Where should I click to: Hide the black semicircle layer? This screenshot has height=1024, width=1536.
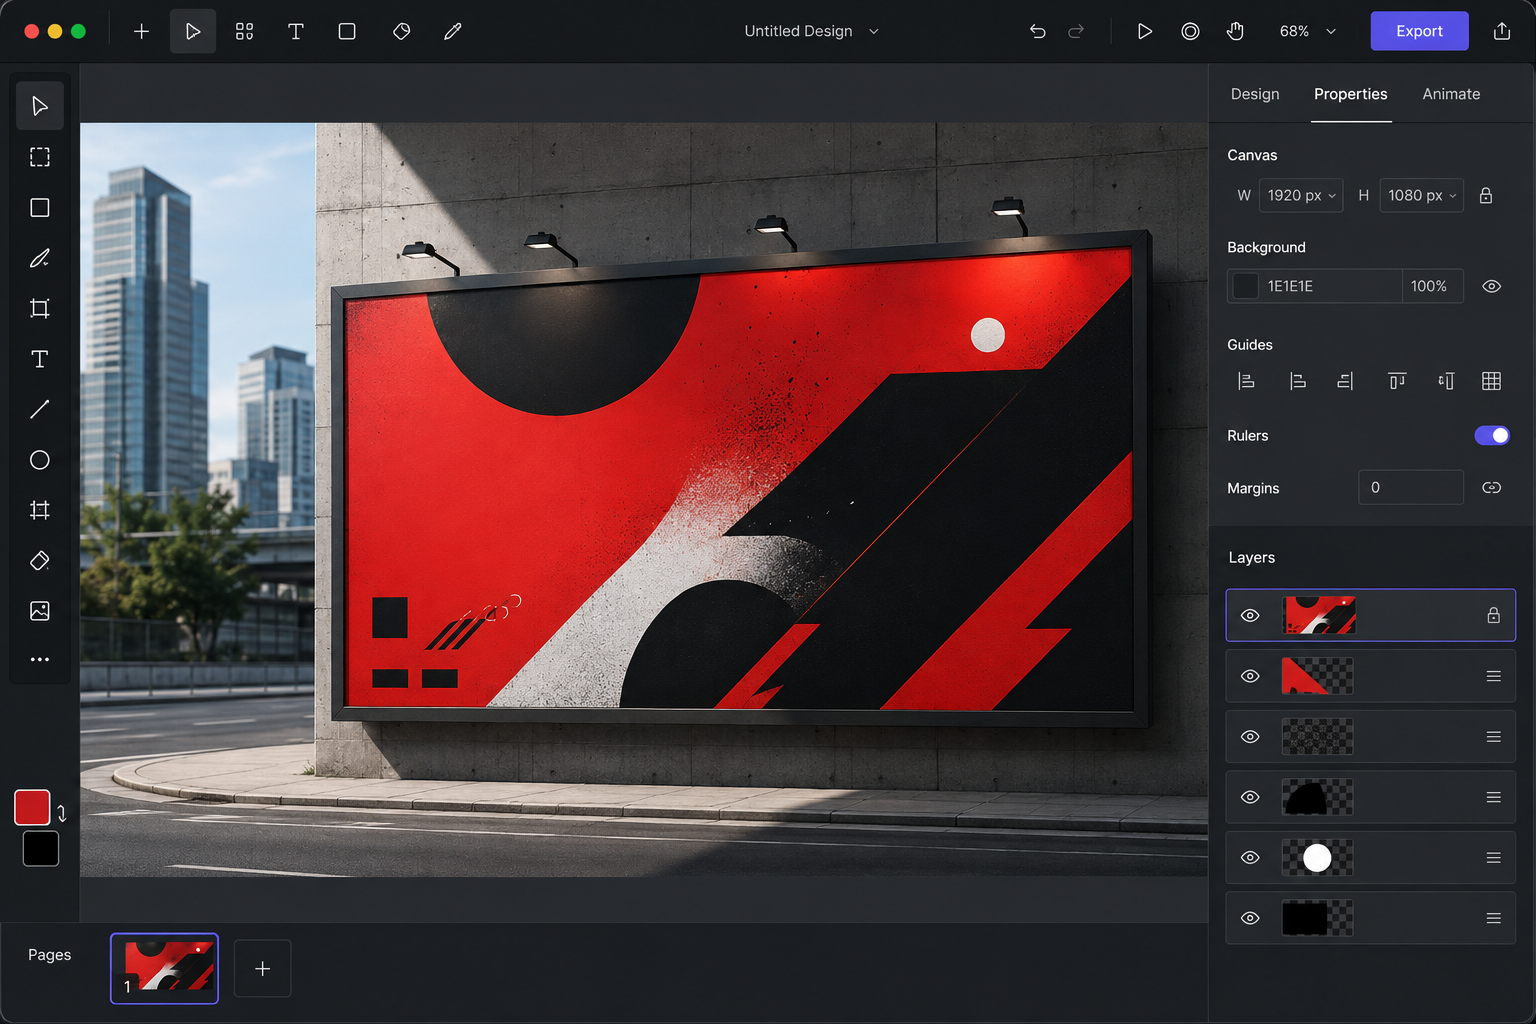(x=1250, y=797)
